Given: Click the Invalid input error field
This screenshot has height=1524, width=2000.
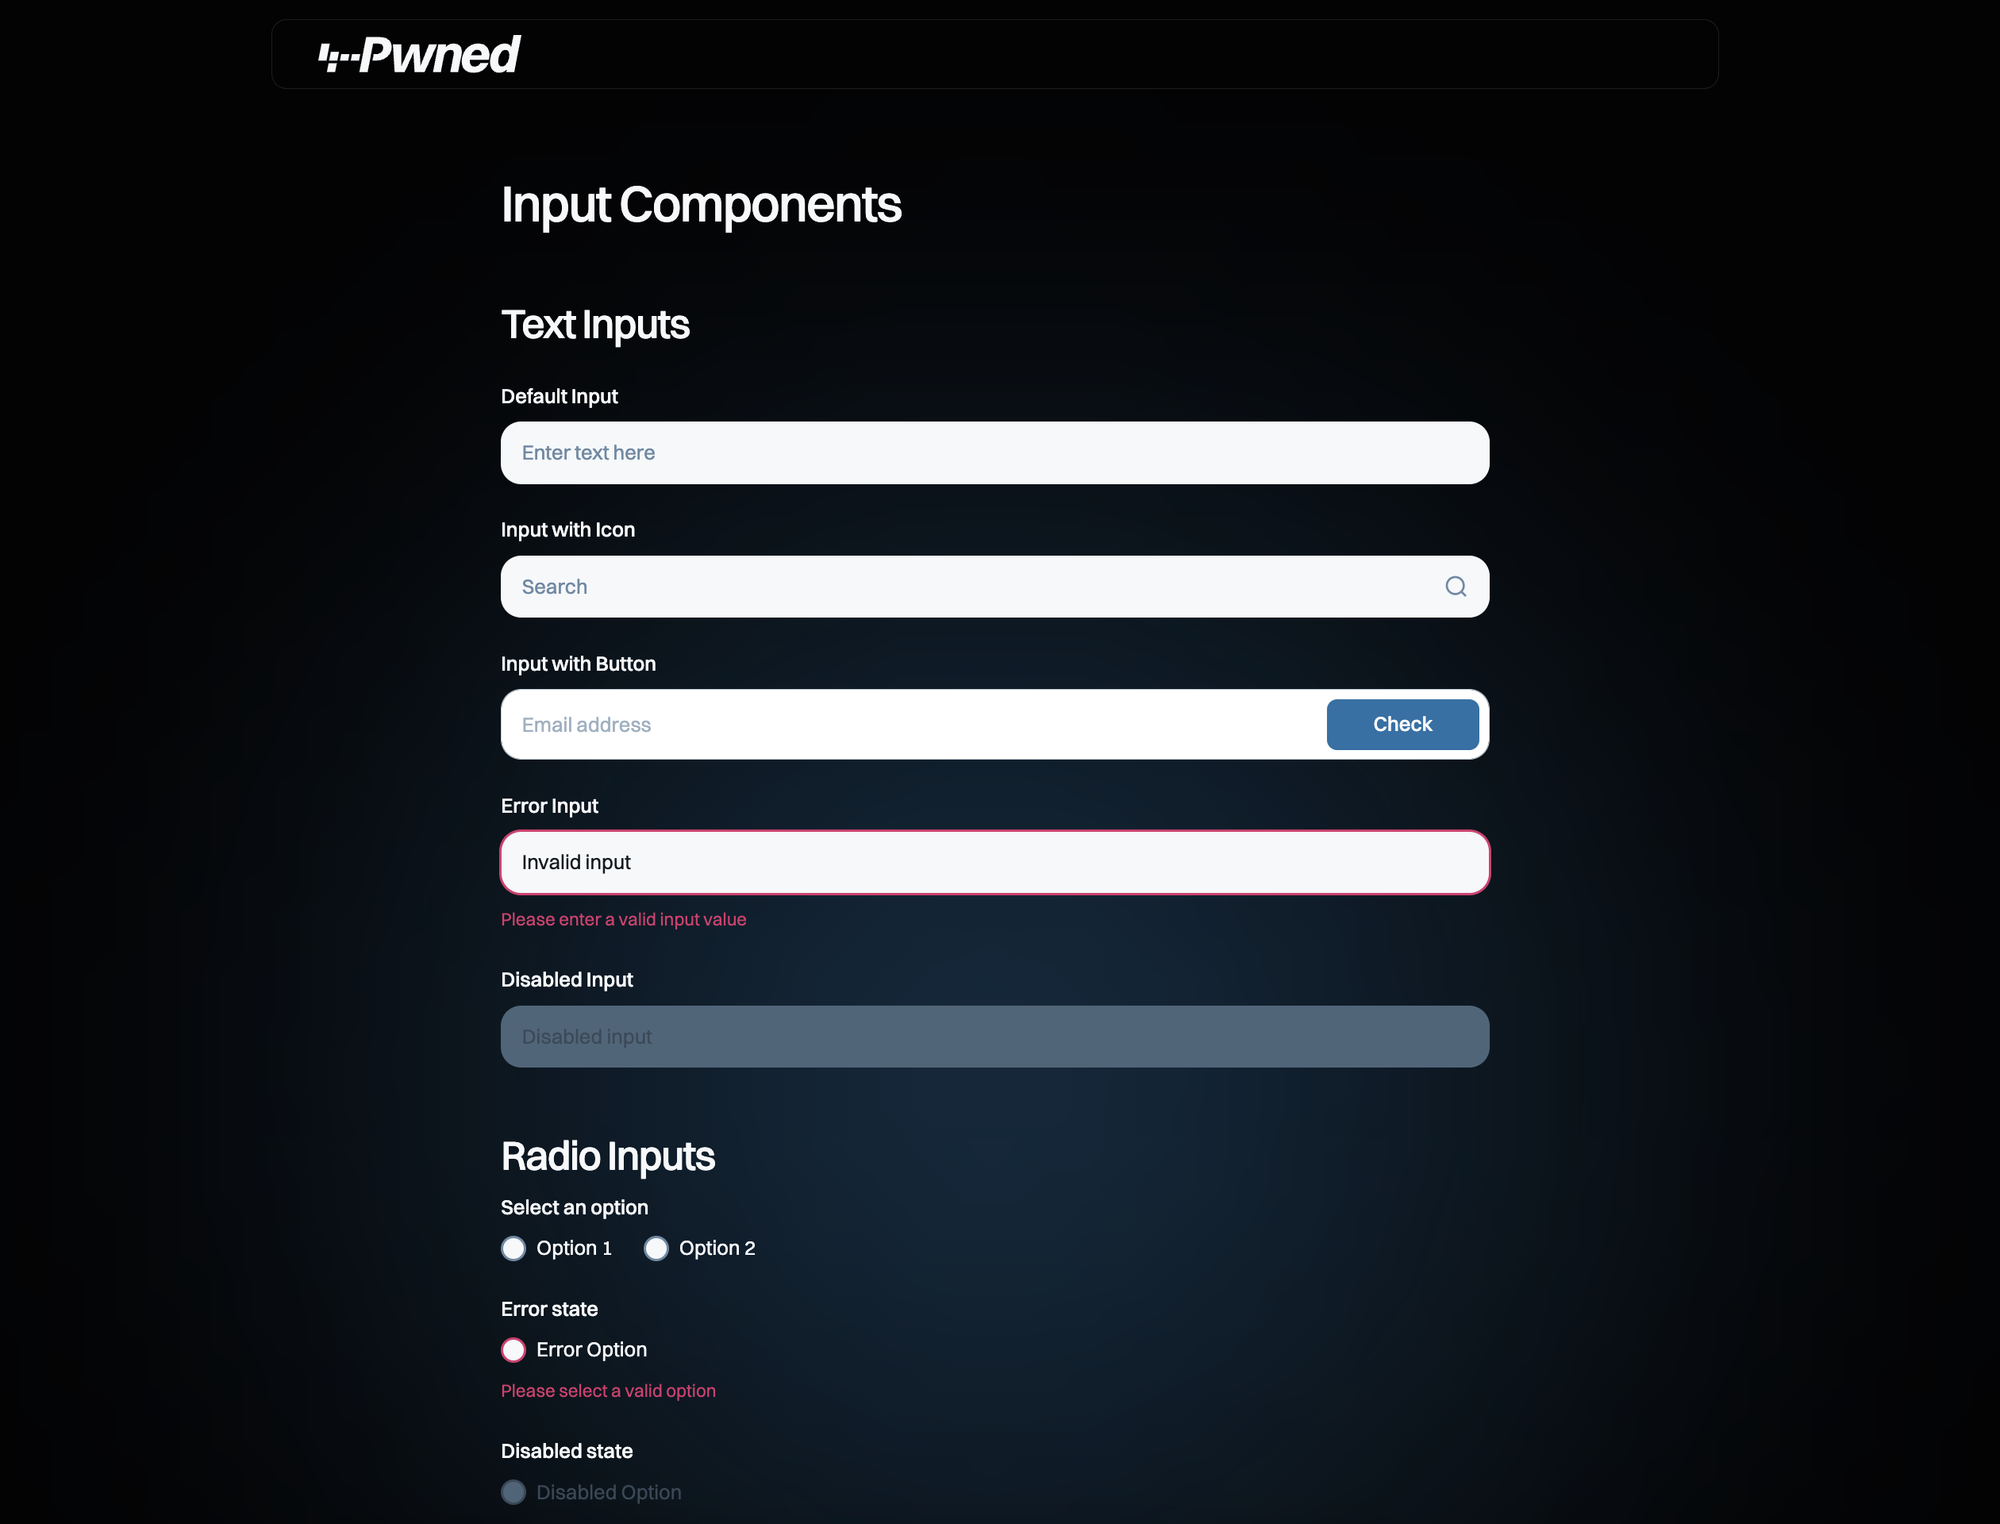Looking at the screenshot, I should point(994,863).
